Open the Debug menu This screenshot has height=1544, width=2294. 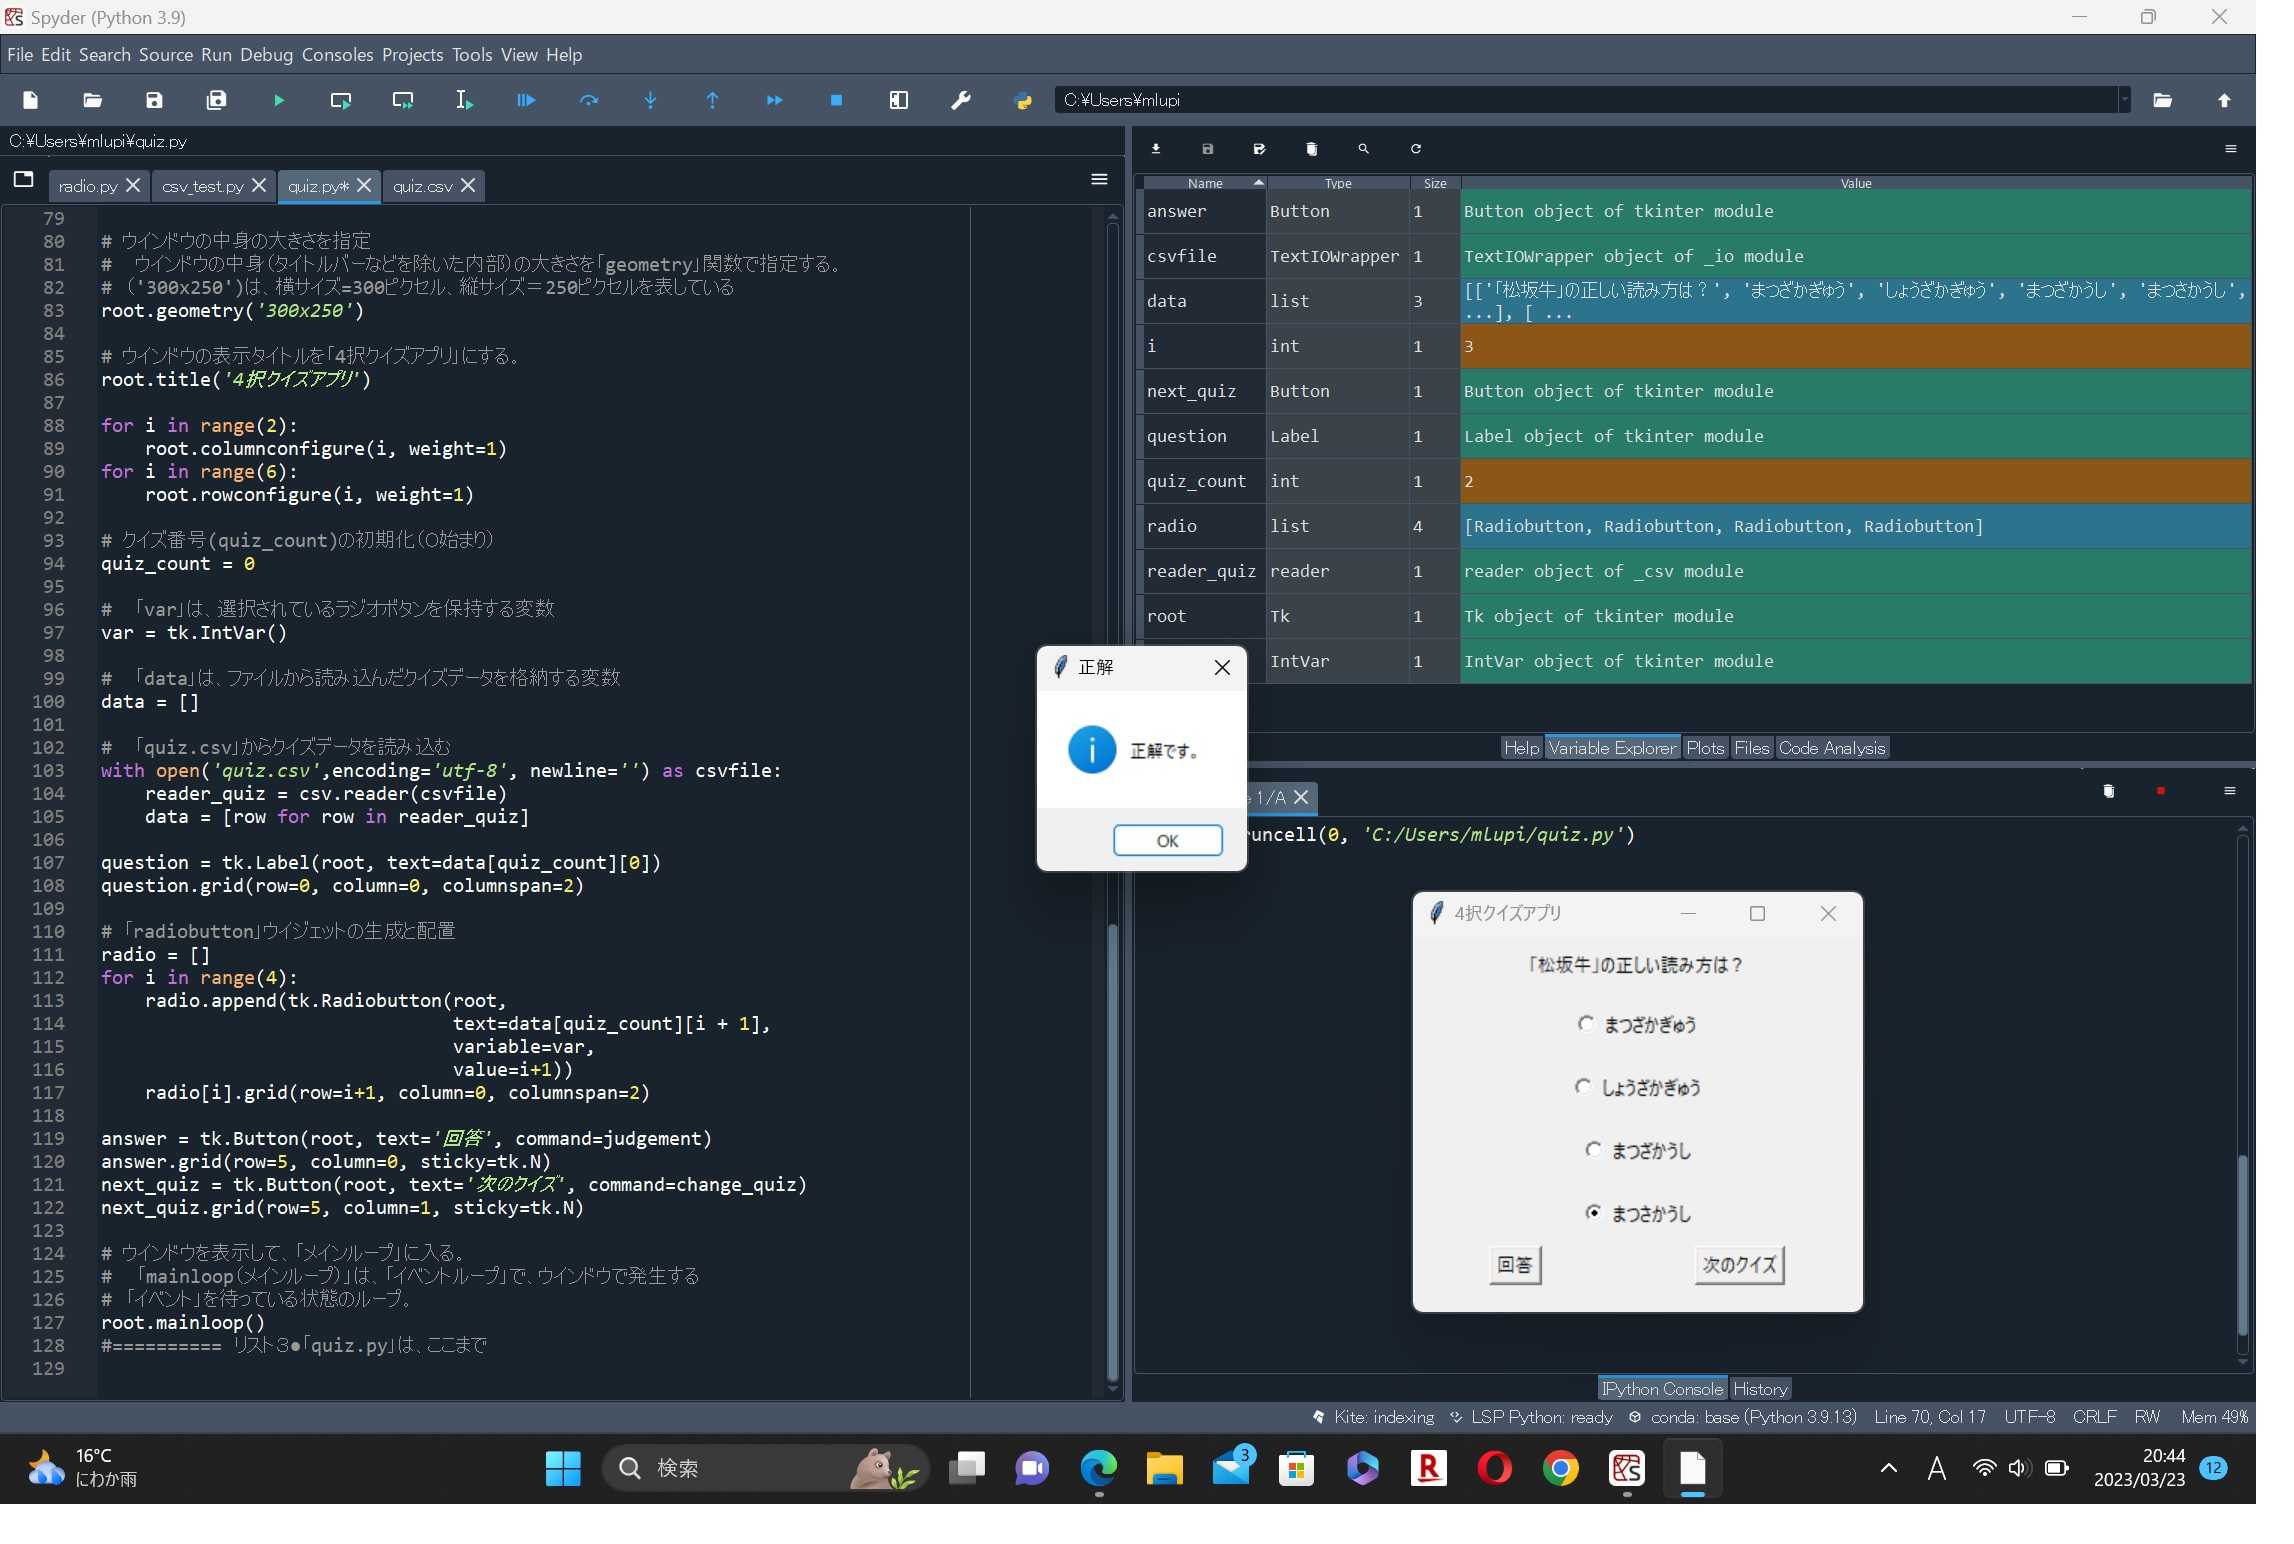click(265, 55)
